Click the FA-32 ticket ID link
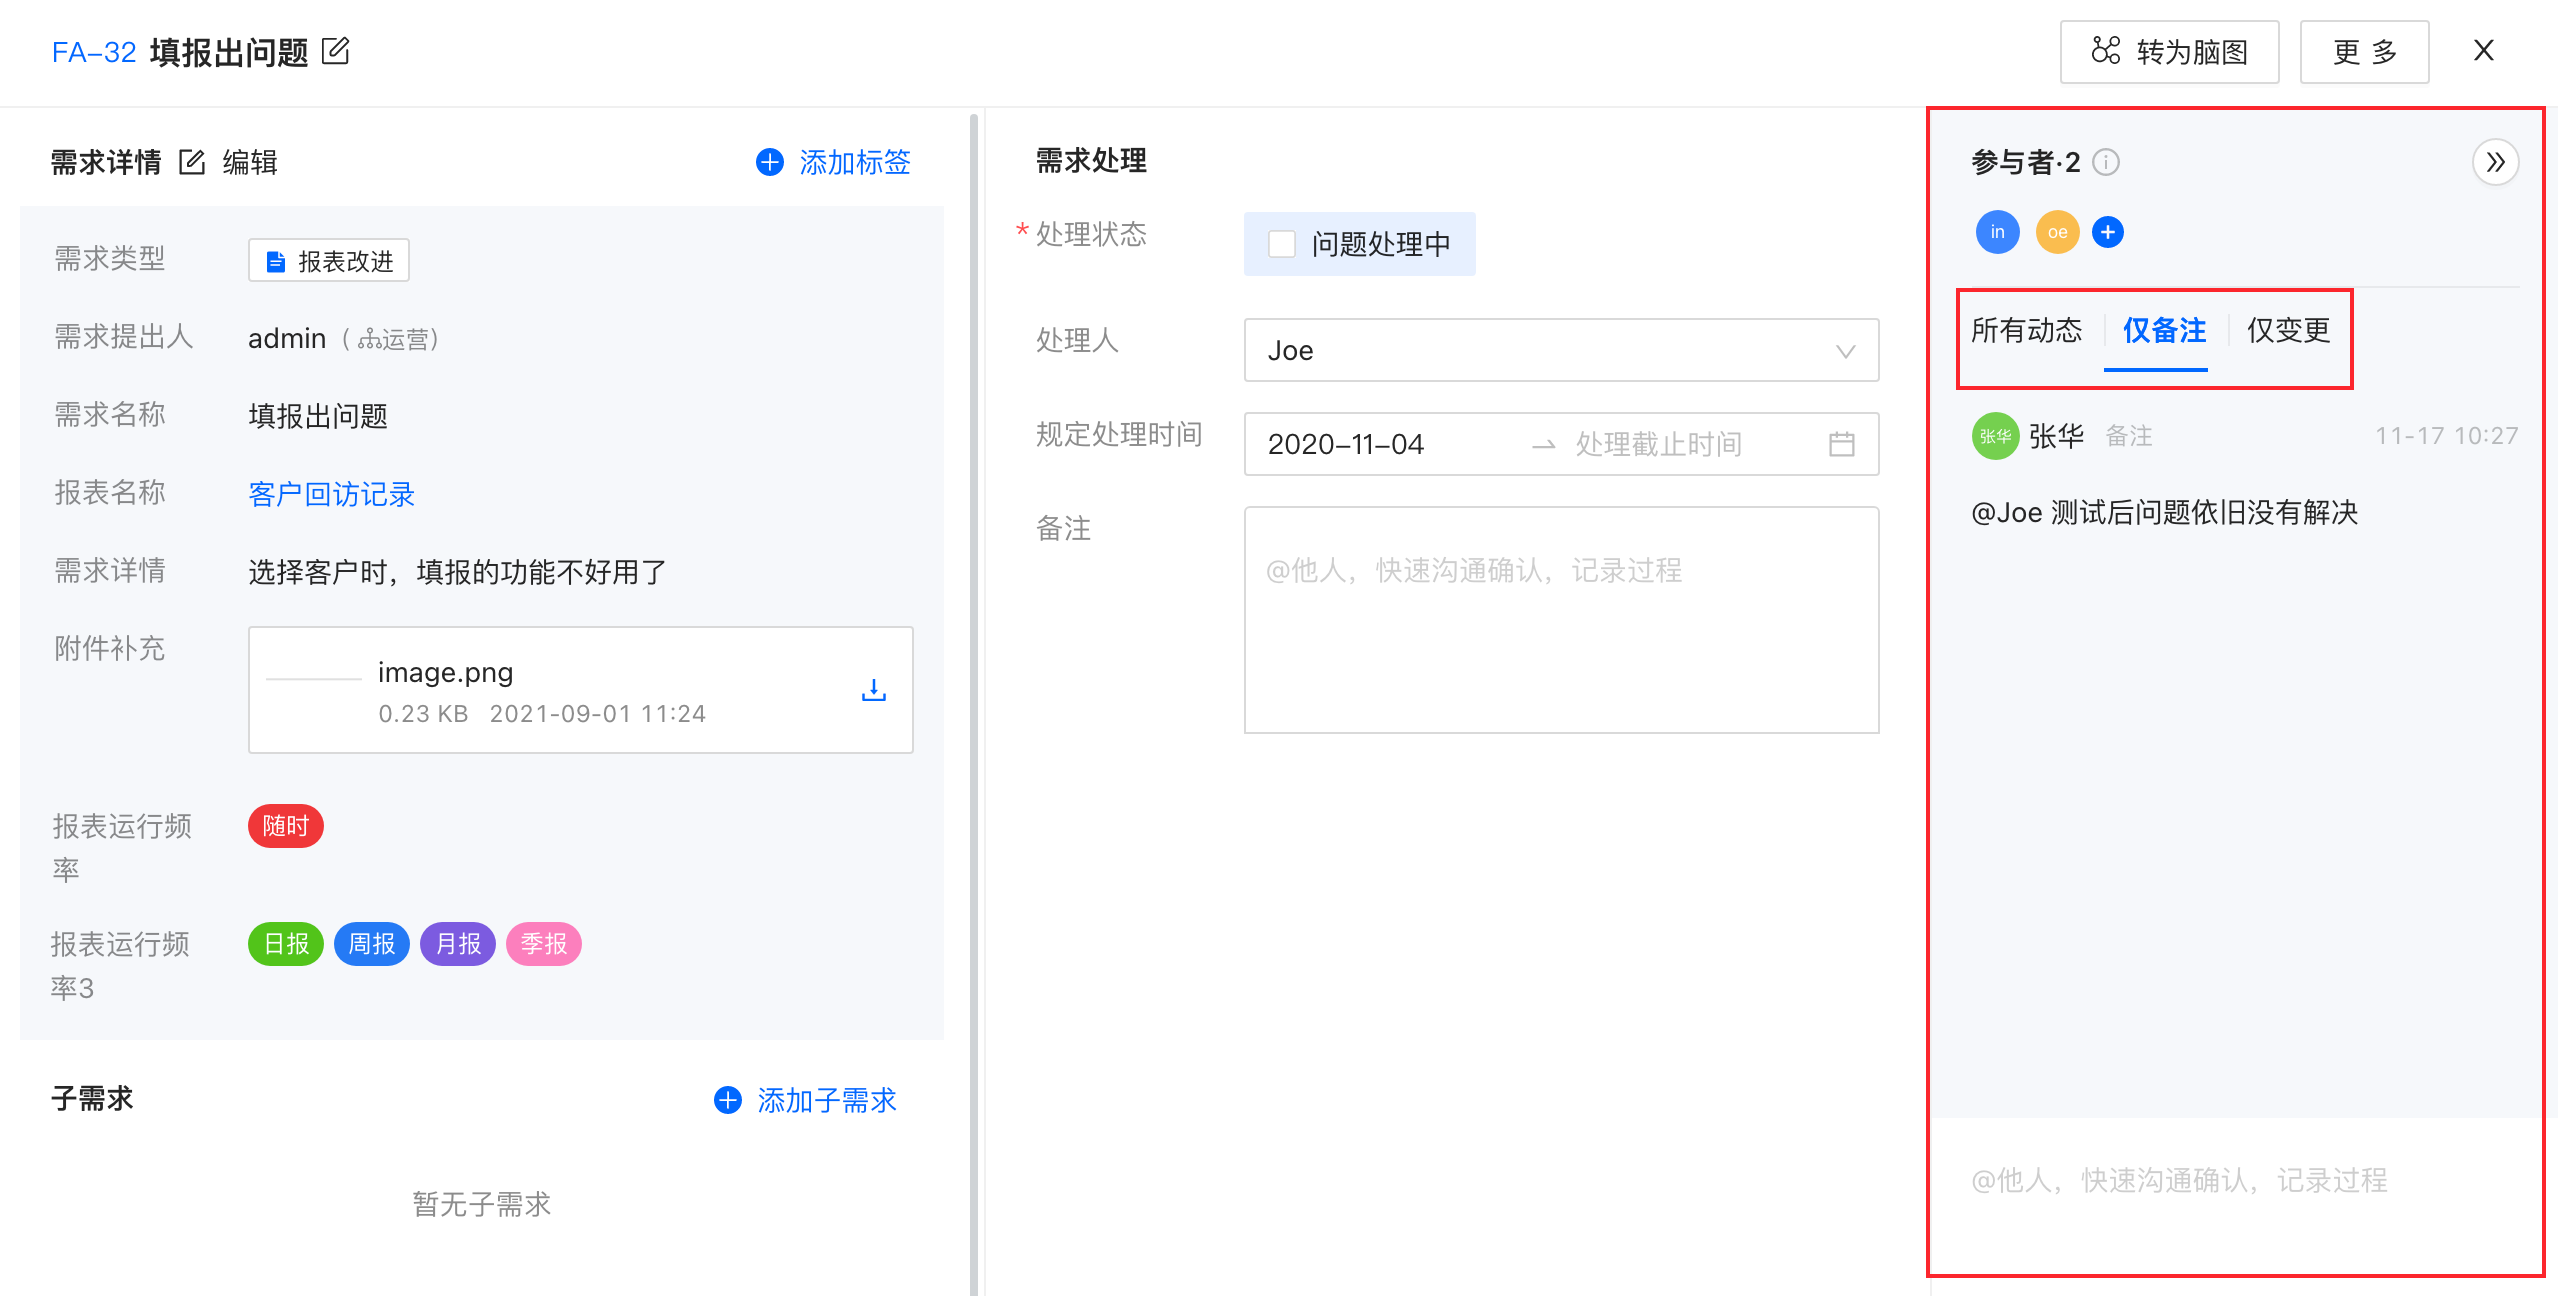Screen dimensions: 2558x1296 [93, 52]
